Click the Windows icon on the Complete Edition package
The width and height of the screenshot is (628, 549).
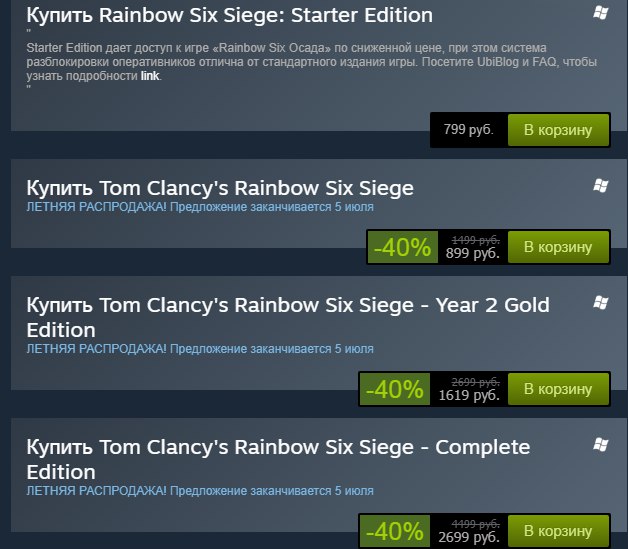point(600,444)
